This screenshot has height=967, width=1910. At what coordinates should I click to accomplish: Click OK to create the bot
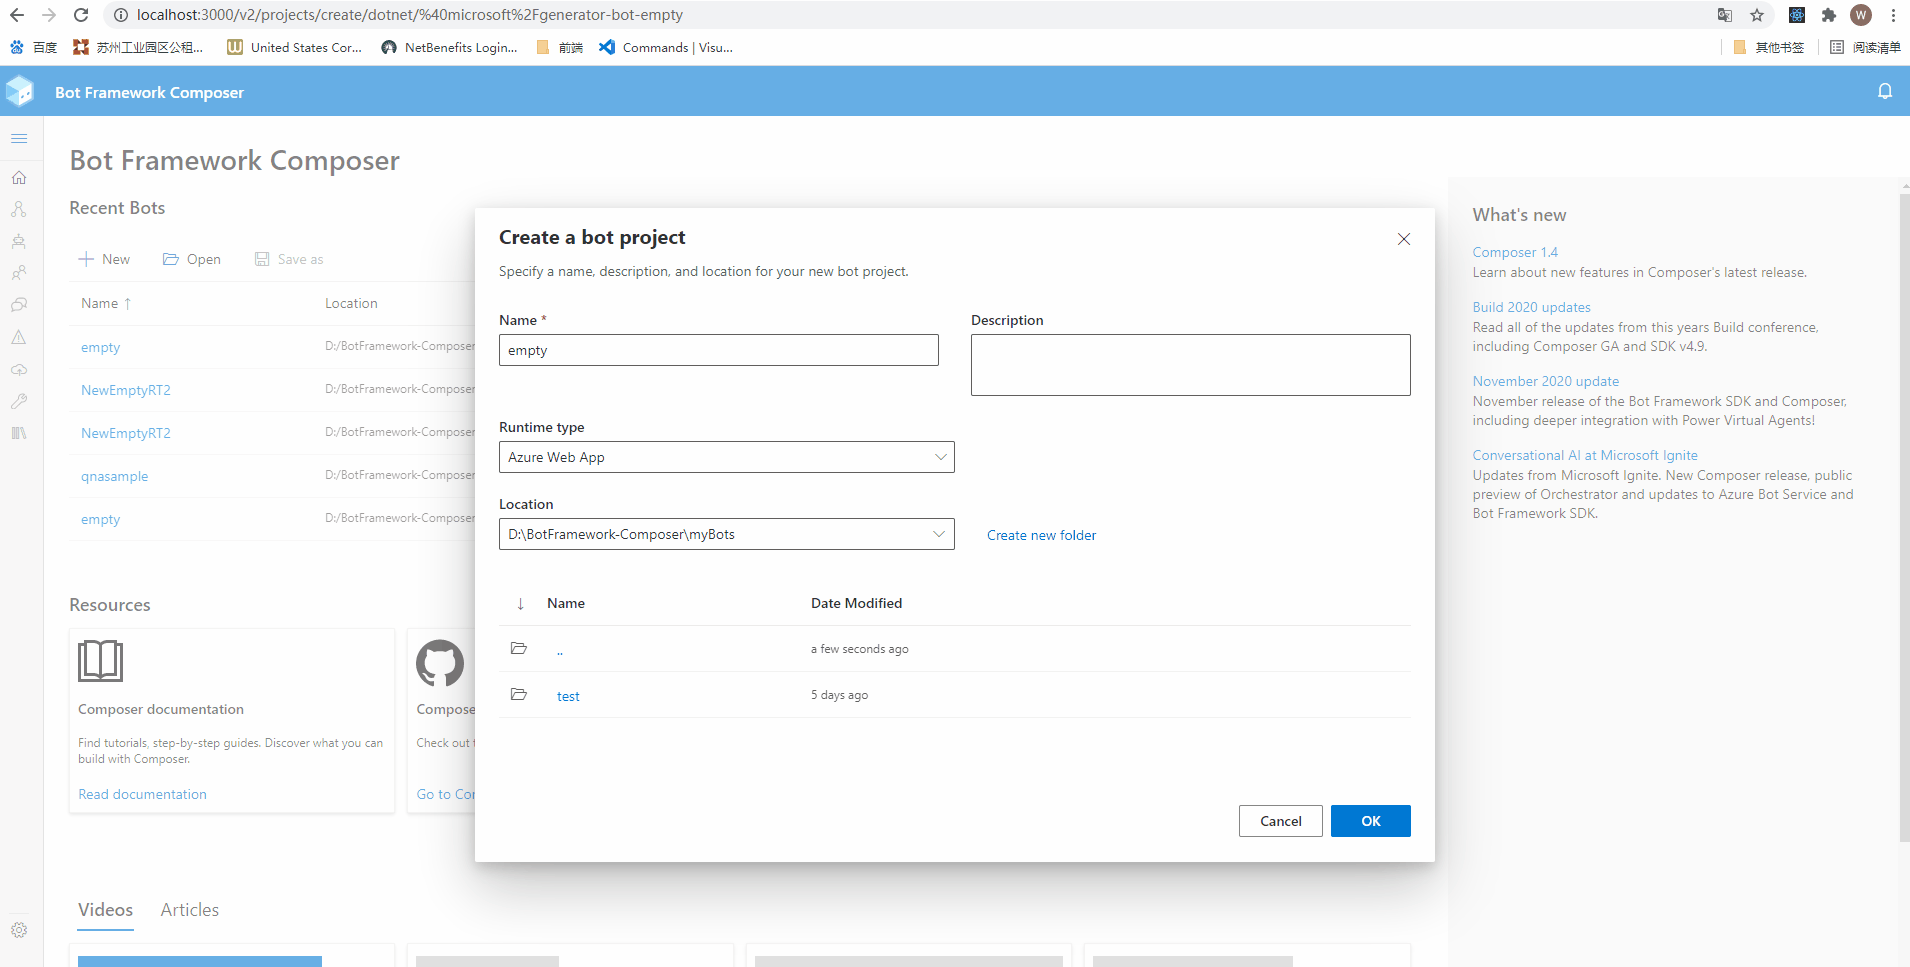pos(1371,821)
